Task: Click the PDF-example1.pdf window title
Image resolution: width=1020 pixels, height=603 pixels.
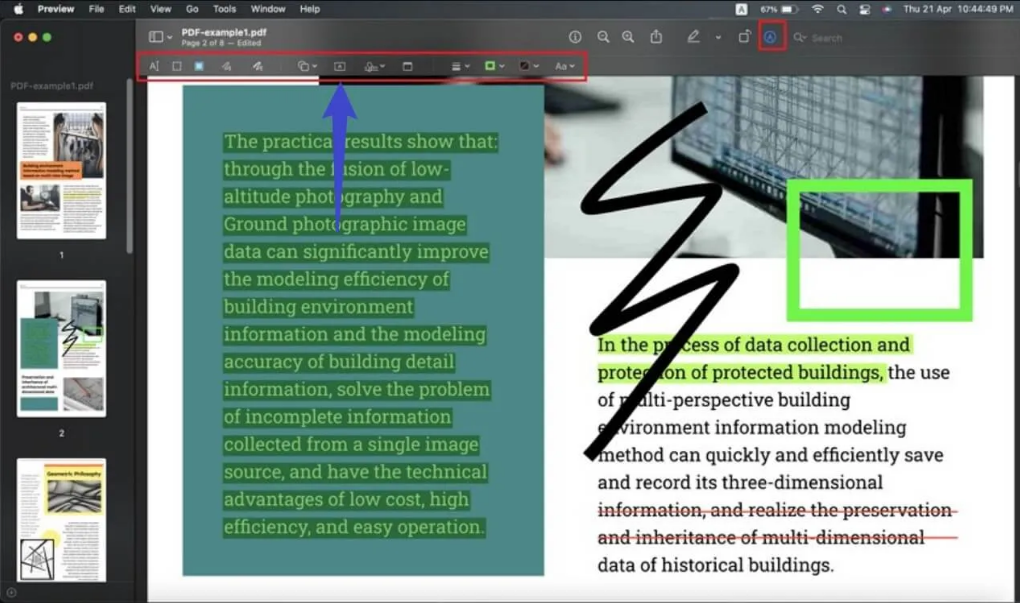Action: coord(224,32)
